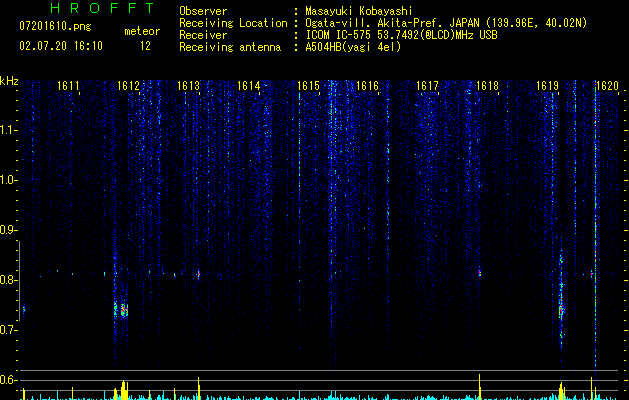Click the 1615 time marker

tap(308, 85)
